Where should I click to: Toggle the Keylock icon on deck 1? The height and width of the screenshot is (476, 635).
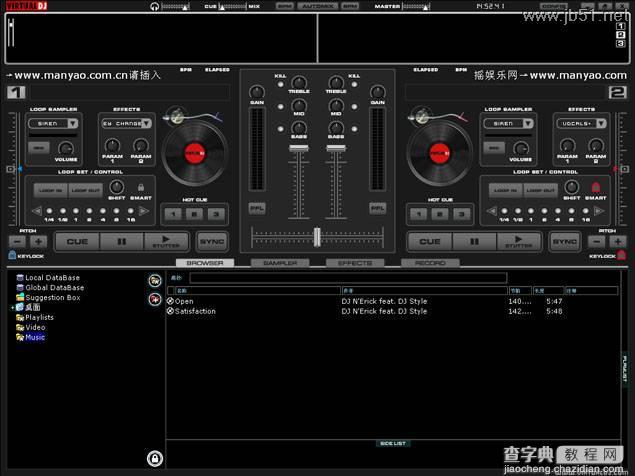(x=12, y=255)
